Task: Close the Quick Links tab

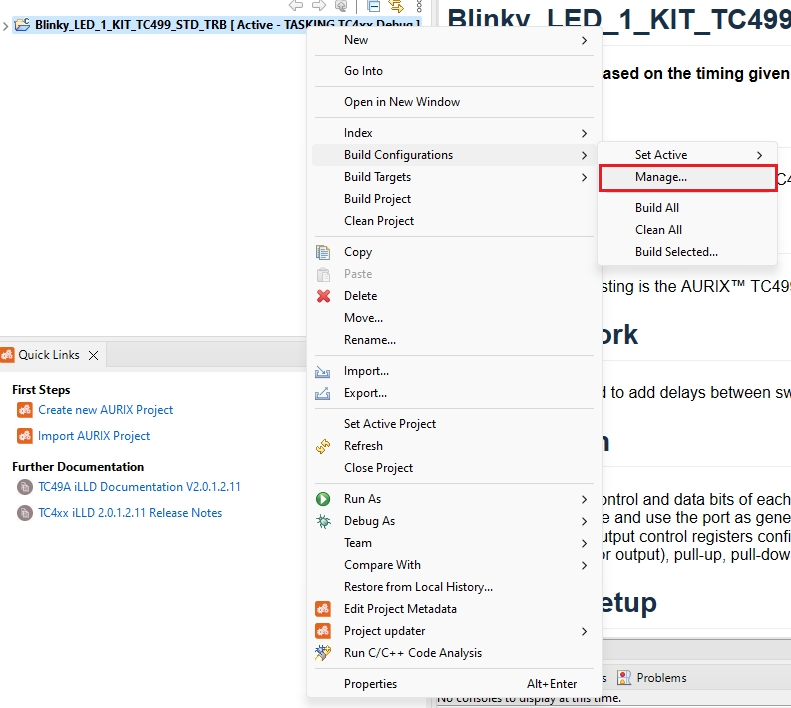Action: (x=93, y=356)
